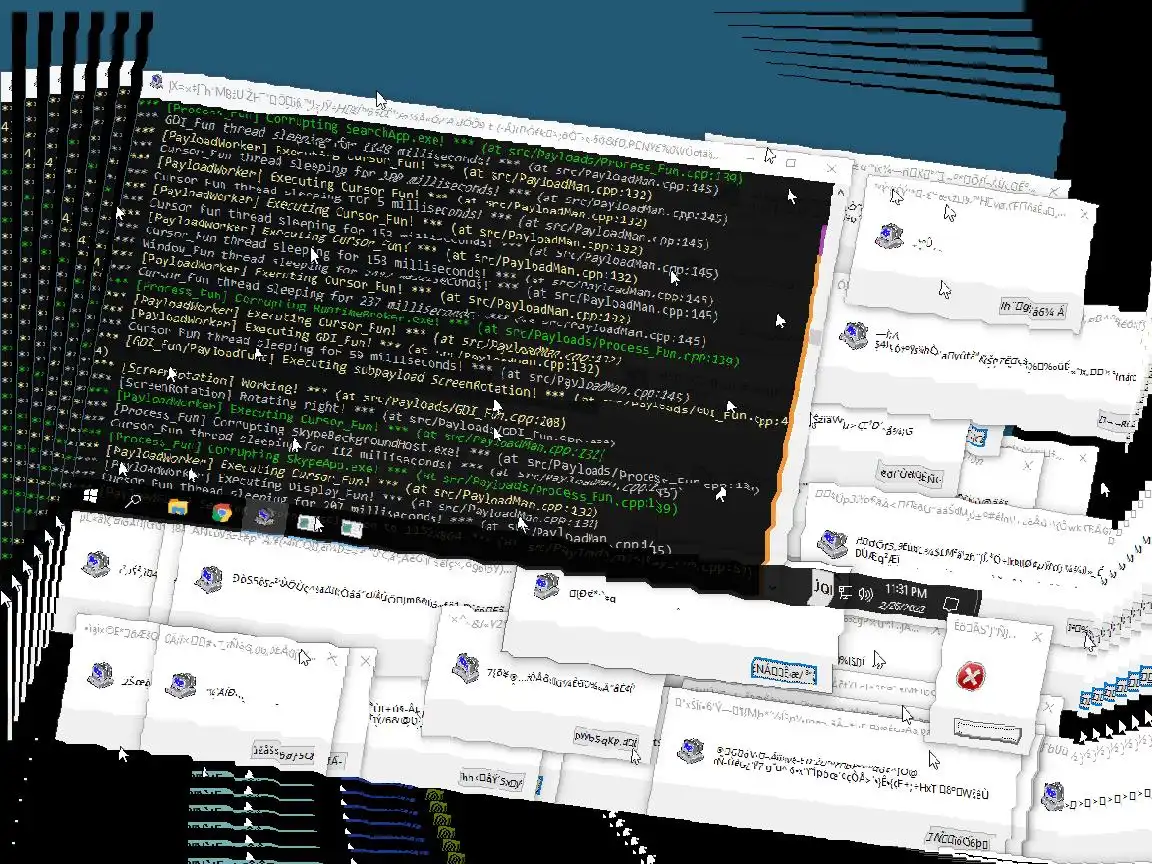Image resolution: width=1152 pixels, height=864 pixels.
Task: Click computer icon in 'HDdÖrß' dialog
Action: tap(832, 544)
